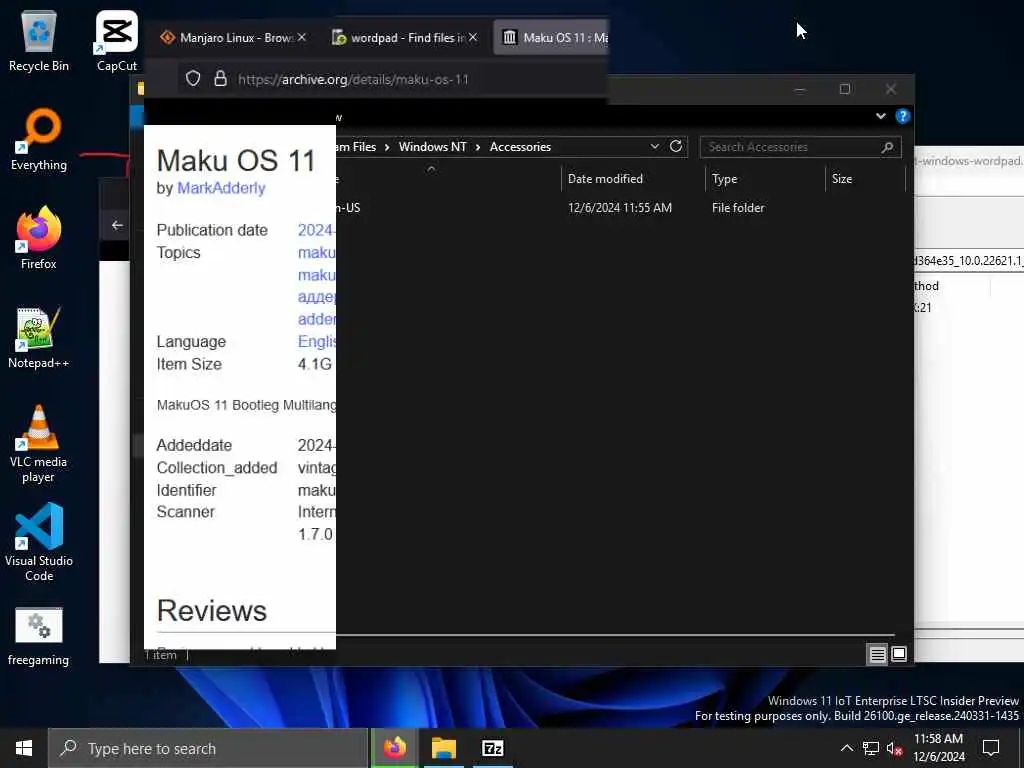The height and width of the screenshot is (768, 1024).
Task: Click the Maku OS 11 page title
Action: 236,161
